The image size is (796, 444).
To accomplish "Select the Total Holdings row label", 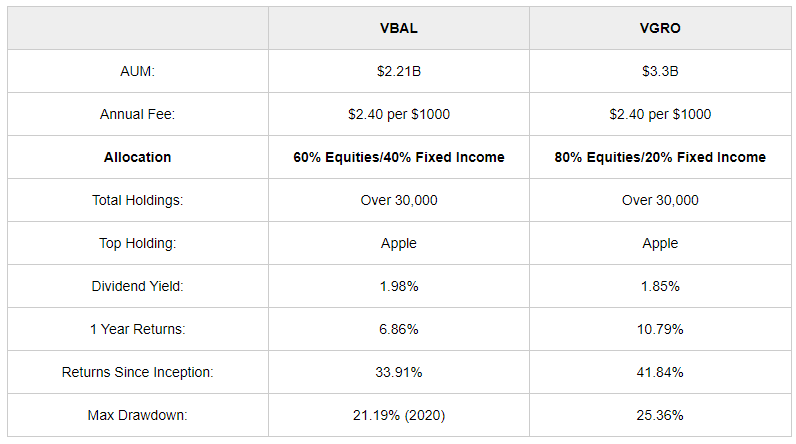I will pos(137,200).
